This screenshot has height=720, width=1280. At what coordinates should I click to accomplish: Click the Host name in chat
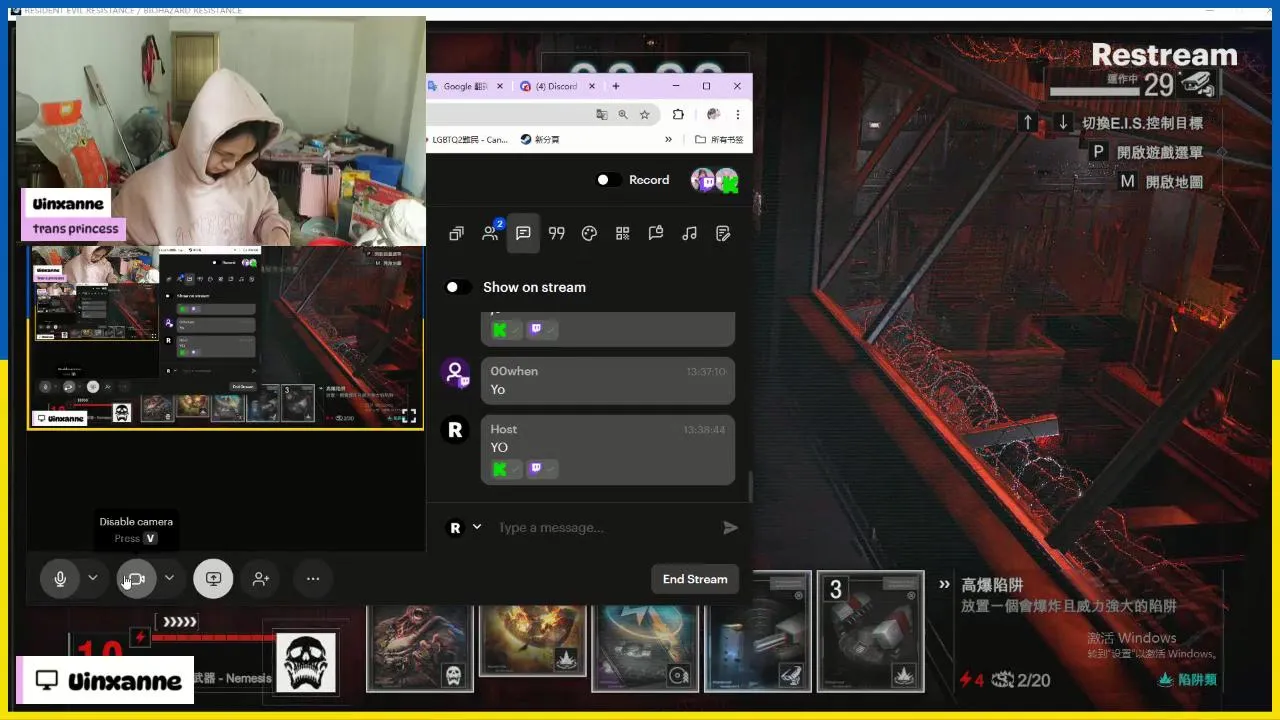click(504, 429)
